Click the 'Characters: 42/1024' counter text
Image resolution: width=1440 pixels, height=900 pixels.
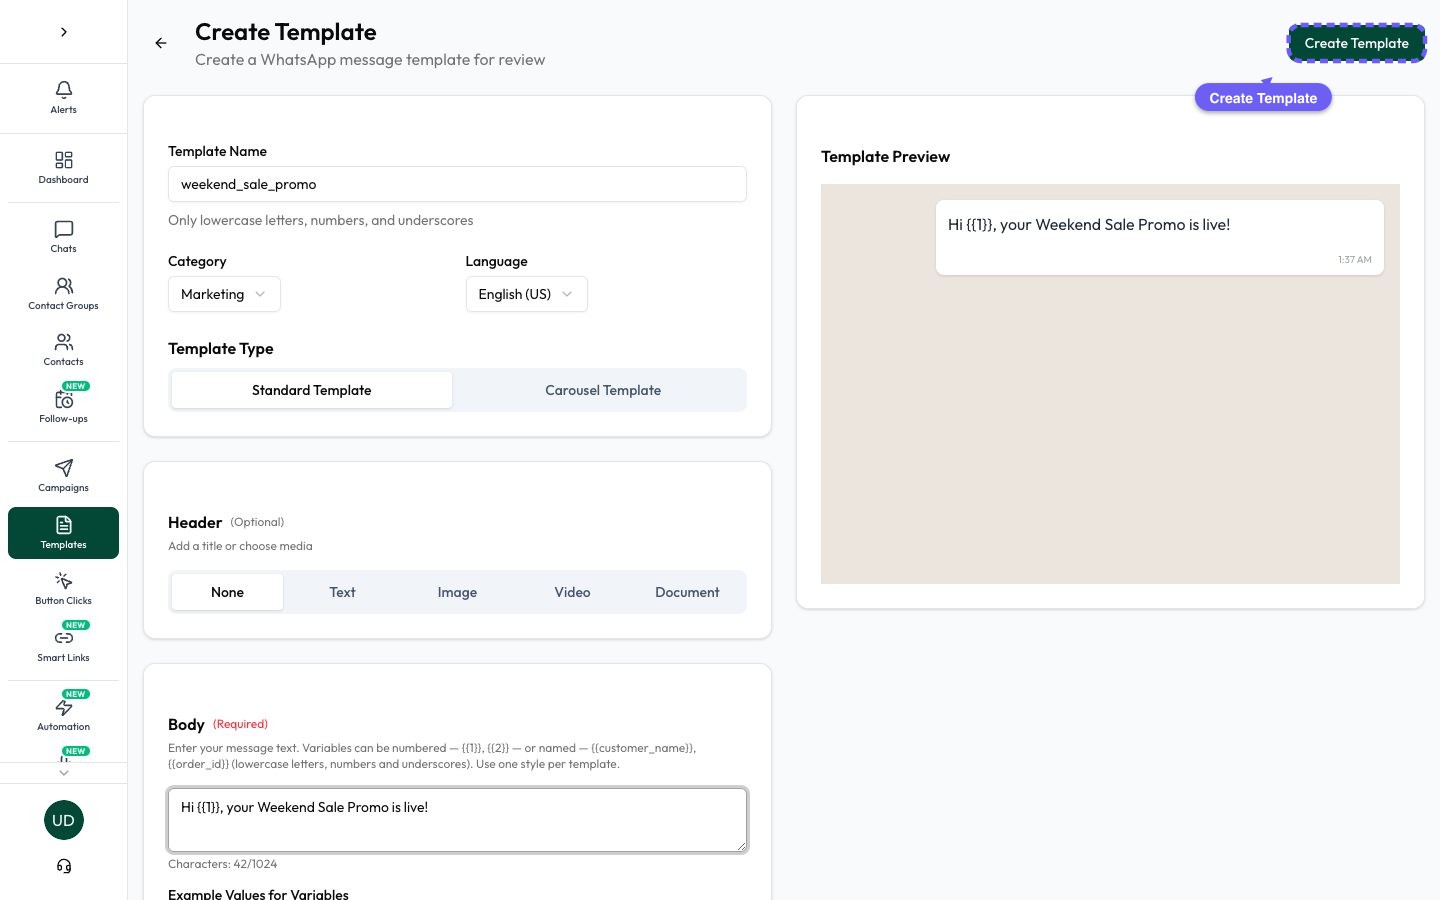pos(223,864)
